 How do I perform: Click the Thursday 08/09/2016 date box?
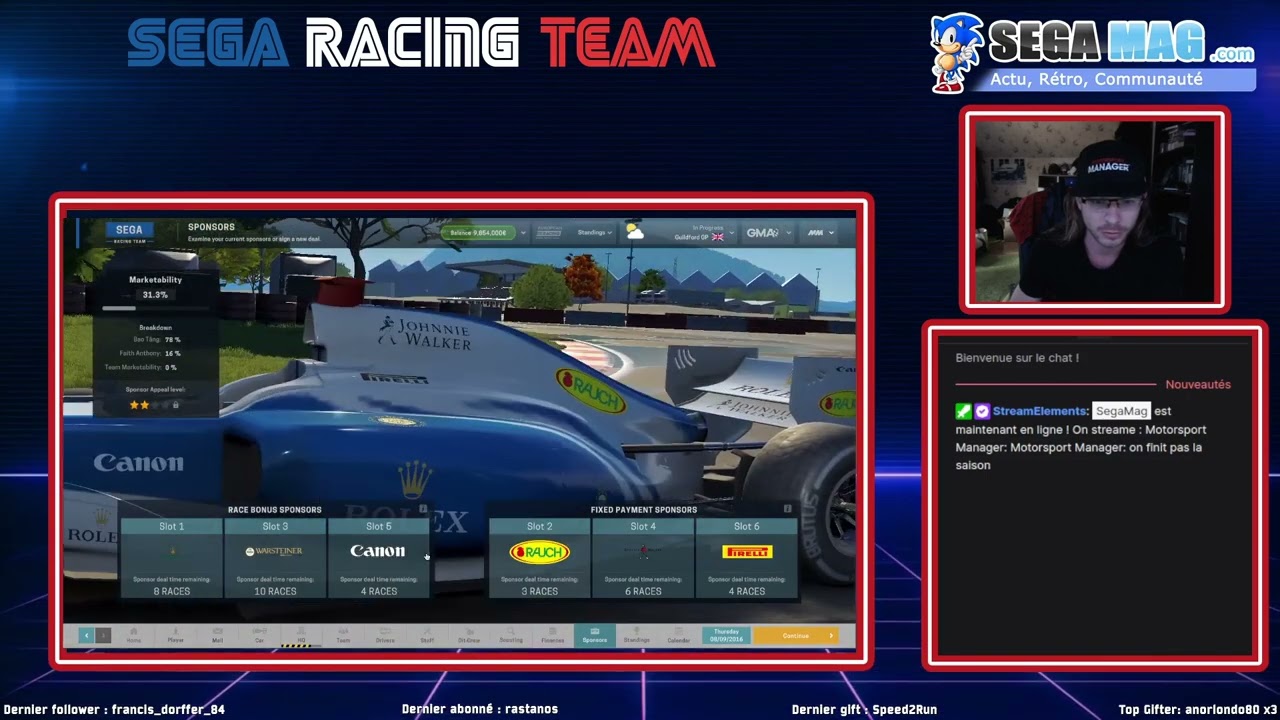(x=726, y=635)
